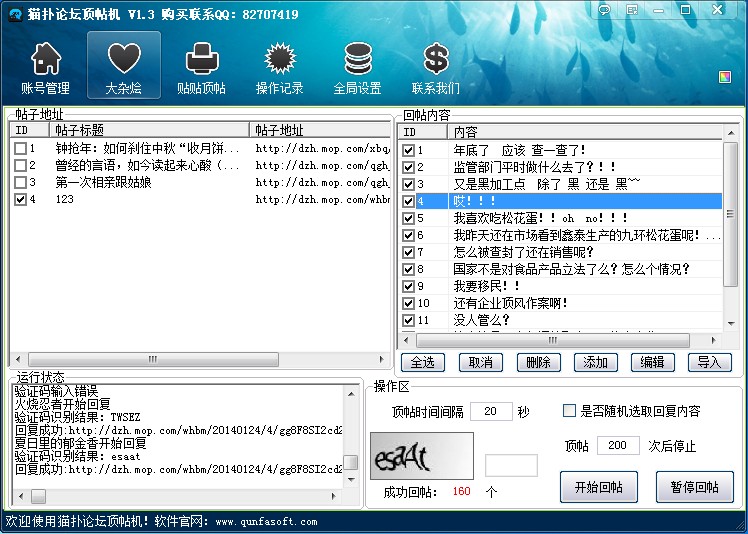The width and height of the screenshot is (748, 534).
Task: Open the rainbow color skin swatch
Action: (725, 77)
